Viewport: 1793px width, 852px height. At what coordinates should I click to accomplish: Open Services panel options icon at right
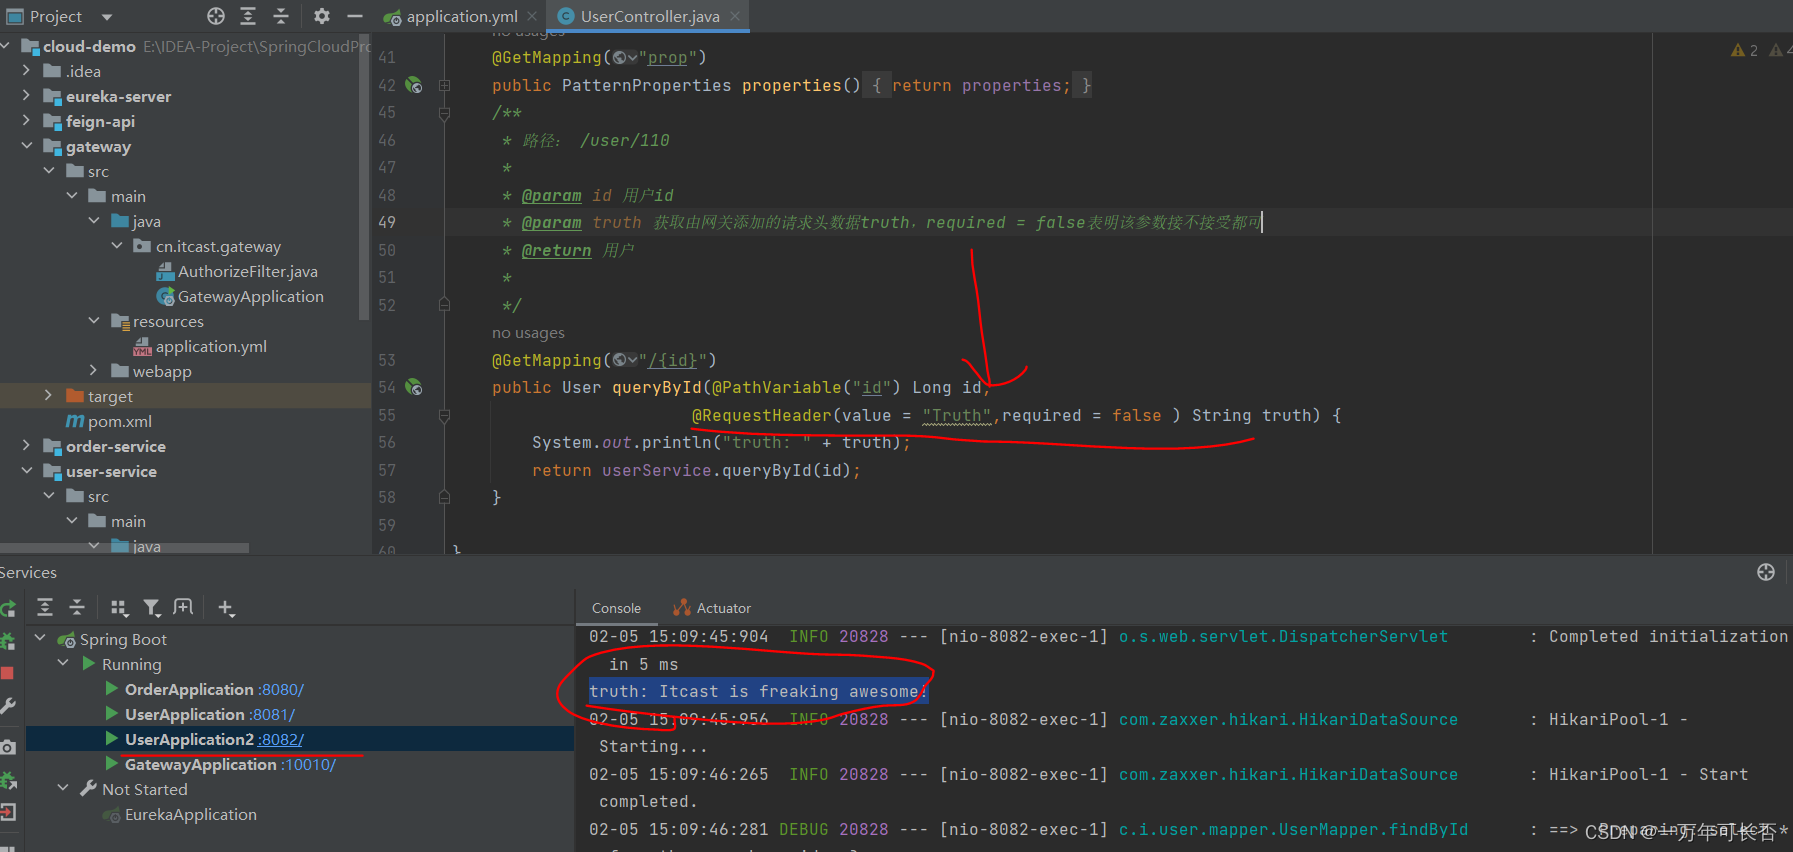1766,572
